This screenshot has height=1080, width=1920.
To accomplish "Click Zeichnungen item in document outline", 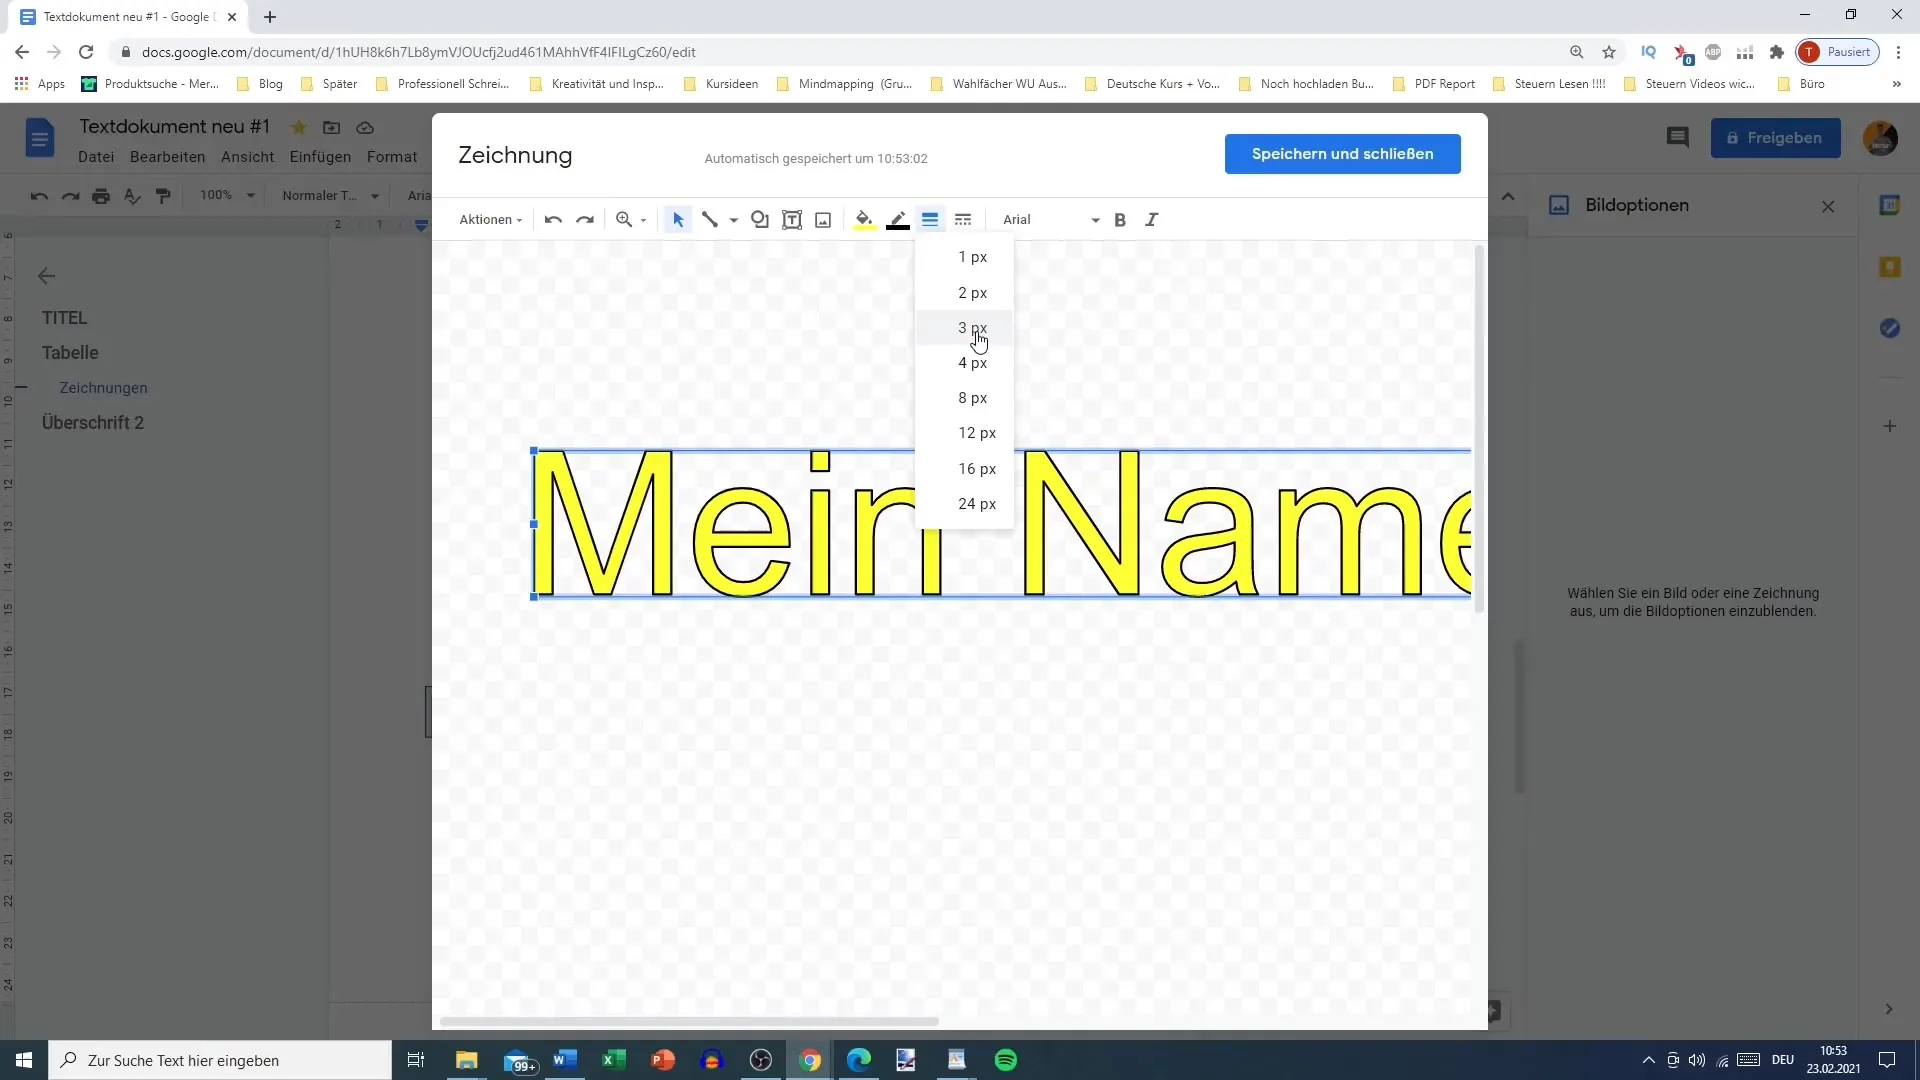I will [x=103, y=386].
